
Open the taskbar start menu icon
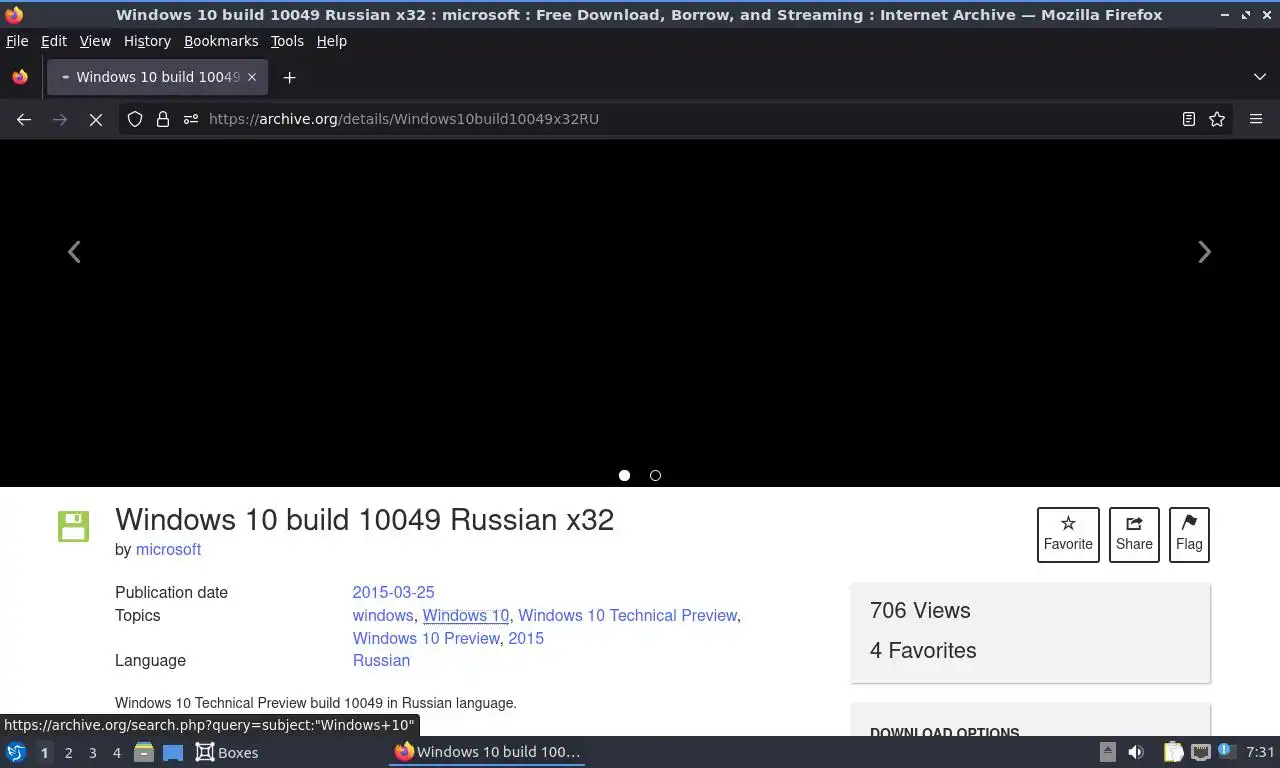[16, 752]
